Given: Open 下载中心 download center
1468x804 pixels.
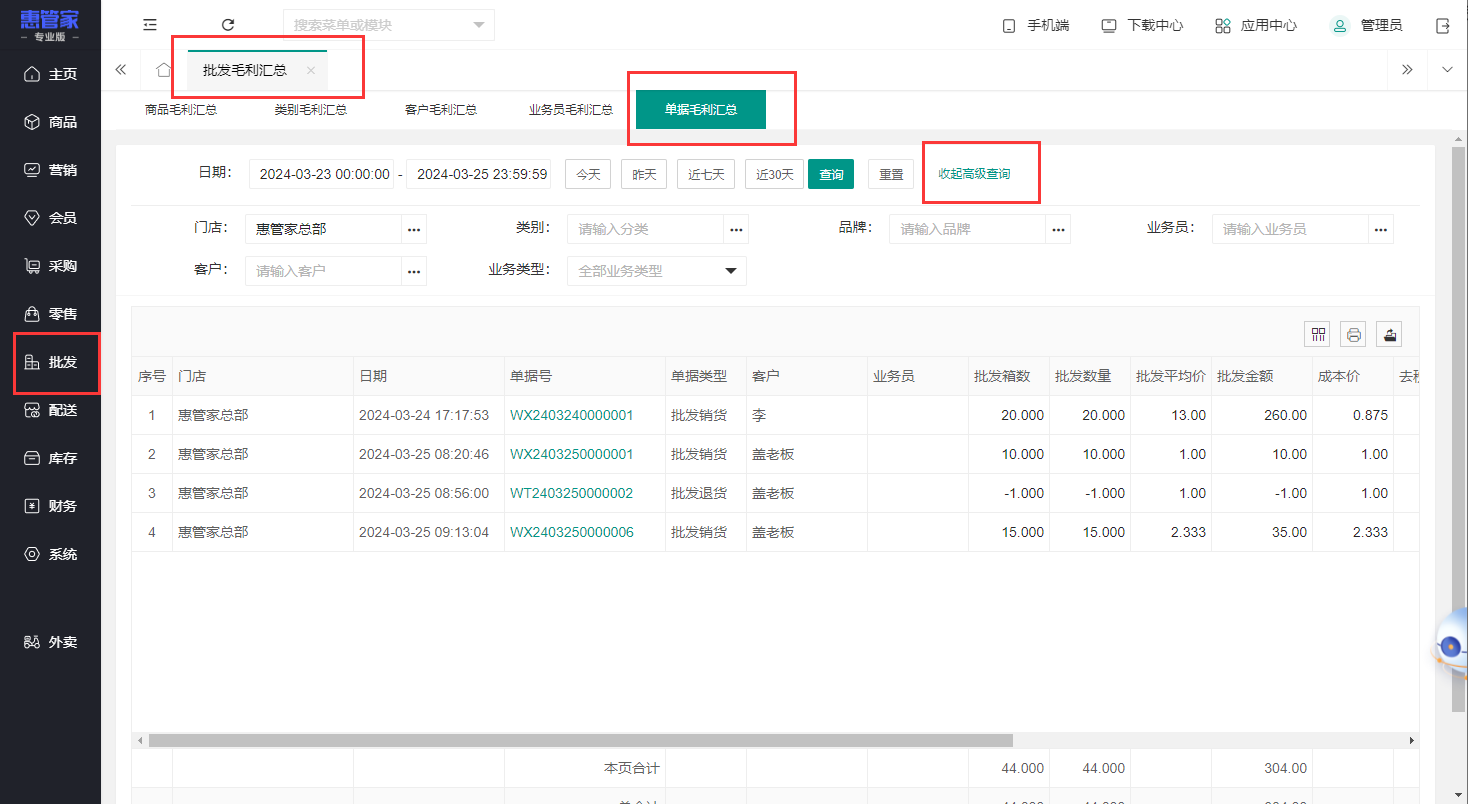Looking at the screenshot, I should pyautogui.click(x=1142, y=25).
